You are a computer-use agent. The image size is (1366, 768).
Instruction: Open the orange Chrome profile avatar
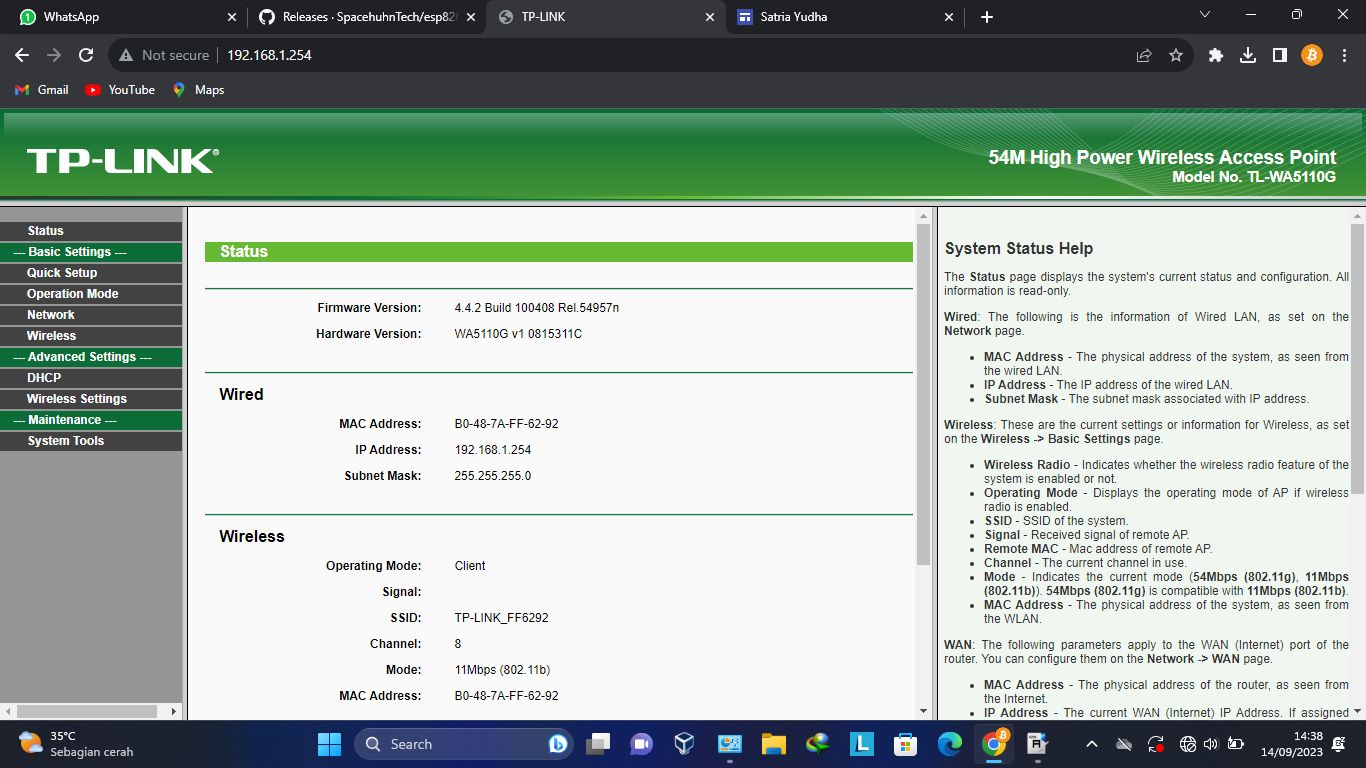[x=1312, y=56]
